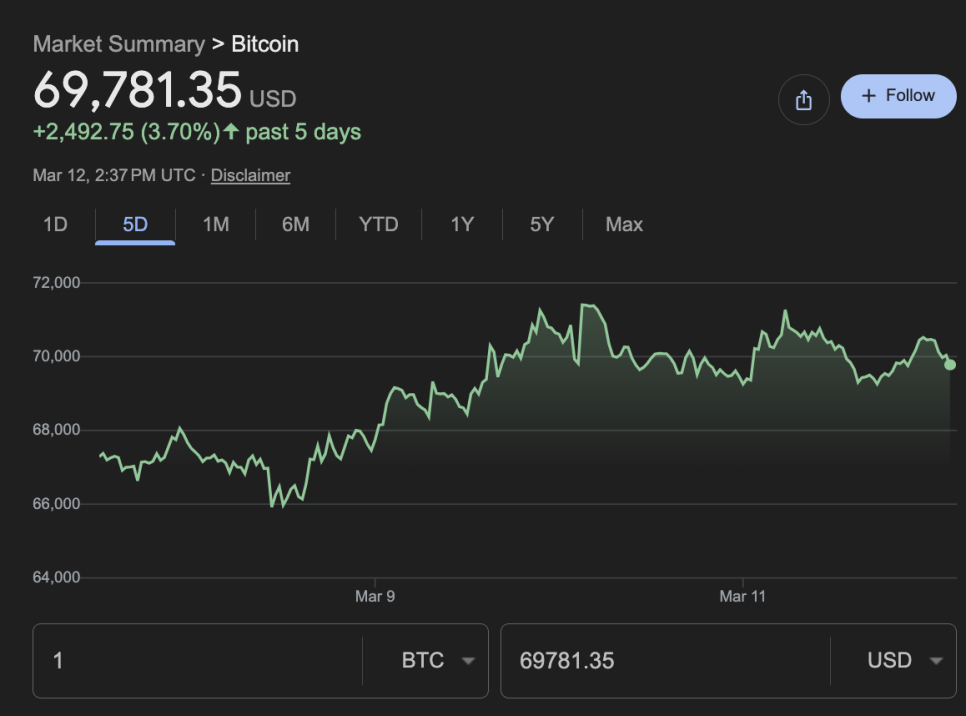
Task: View the 5Y chart range
Action: coord(542,225)
